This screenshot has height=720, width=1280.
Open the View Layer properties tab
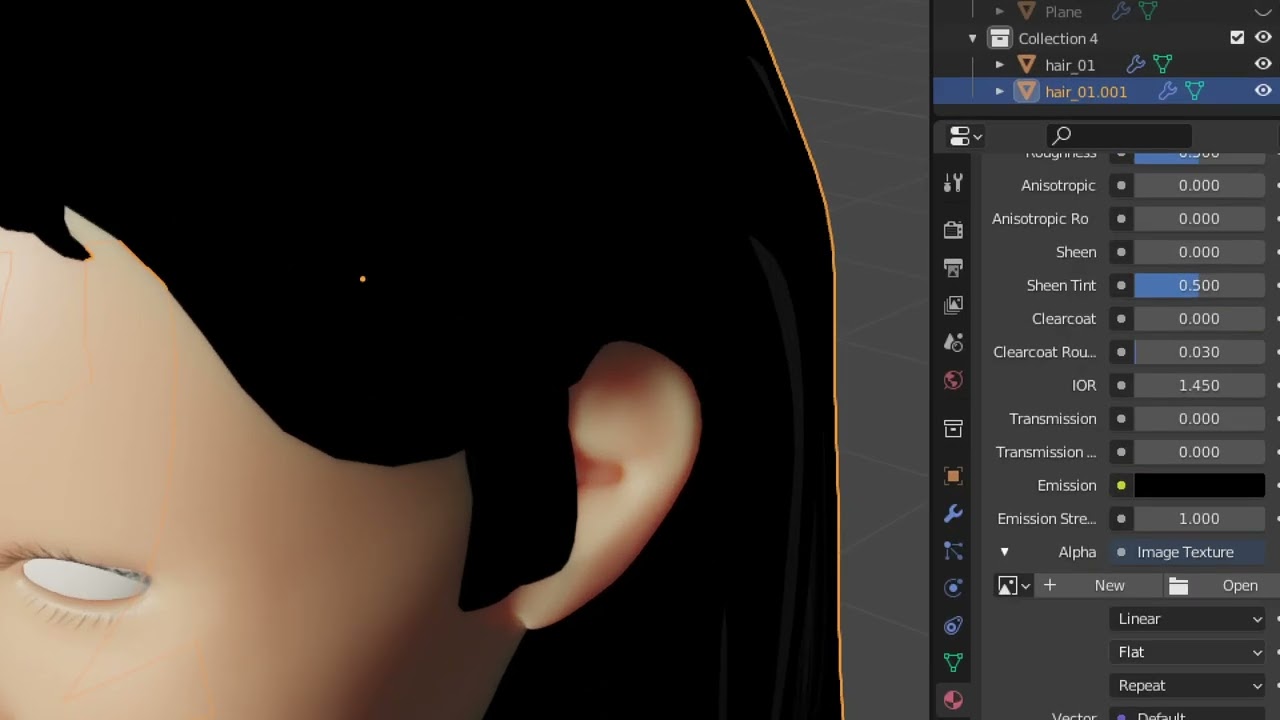[x=953, y=304]
